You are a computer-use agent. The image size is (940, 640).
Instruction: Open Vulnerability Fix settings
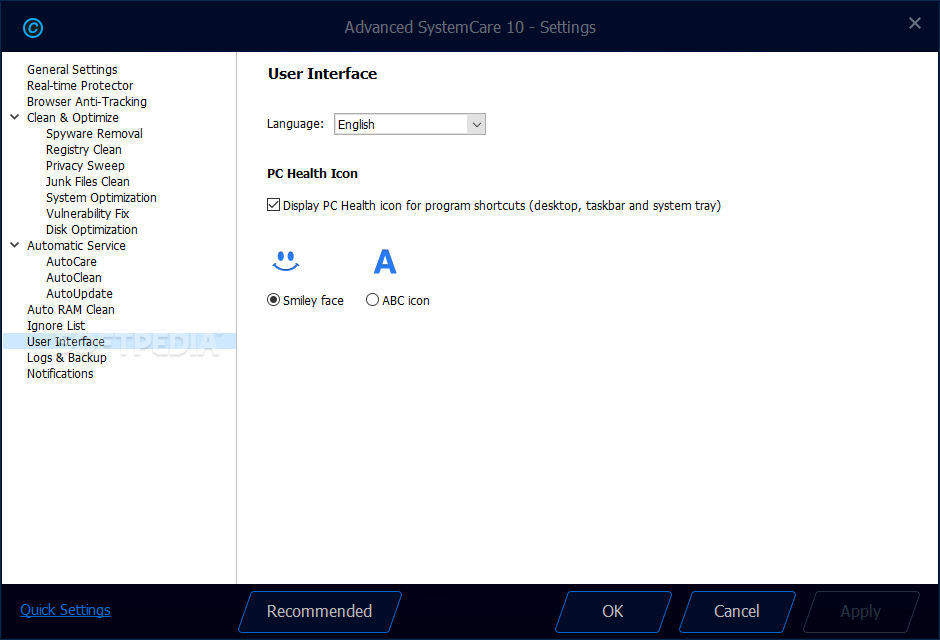88,213
